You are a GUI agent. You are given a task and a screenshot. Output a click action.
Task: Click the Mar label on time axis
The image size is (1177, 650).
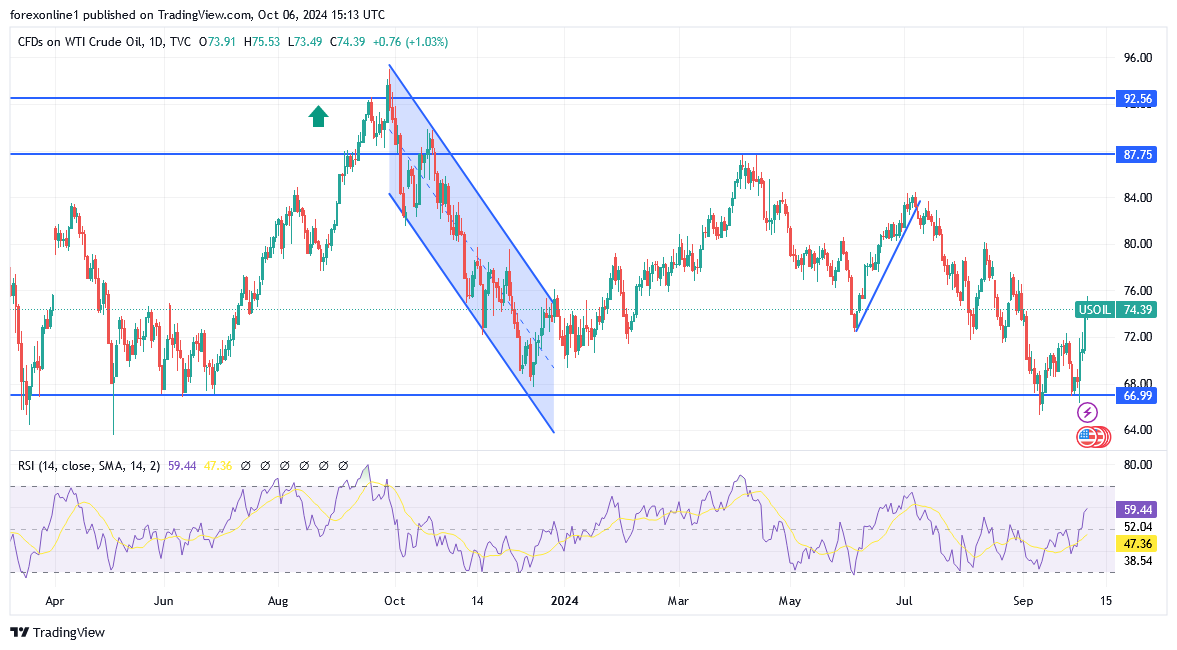pos(678,601)
